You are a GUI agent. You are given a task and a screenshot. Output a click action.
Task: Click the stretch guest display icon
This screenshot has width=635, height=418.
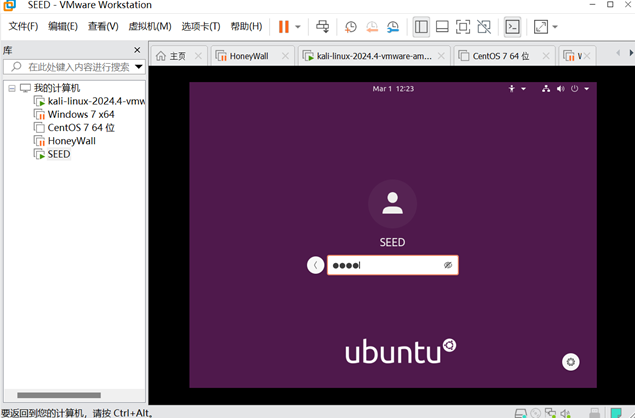[x=541, y=27]
